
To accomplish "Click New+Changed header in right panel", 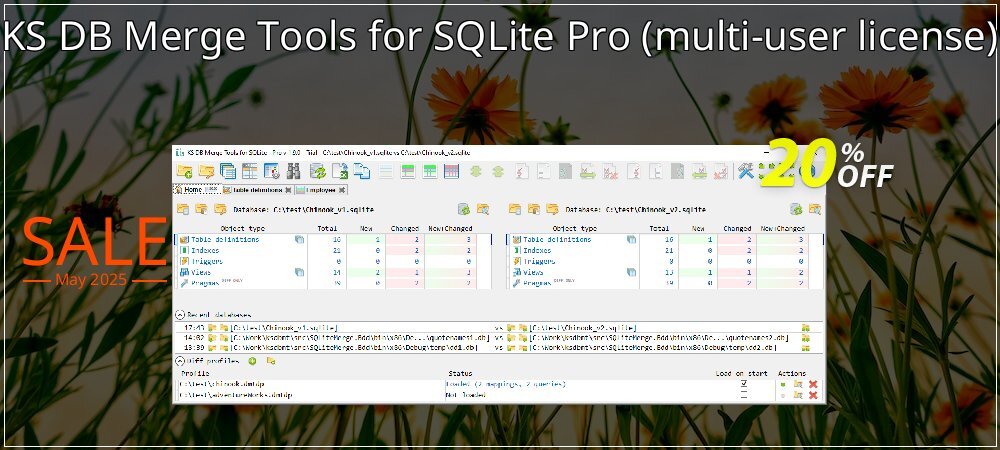I will pyautogui.click(x=783, y=228).
